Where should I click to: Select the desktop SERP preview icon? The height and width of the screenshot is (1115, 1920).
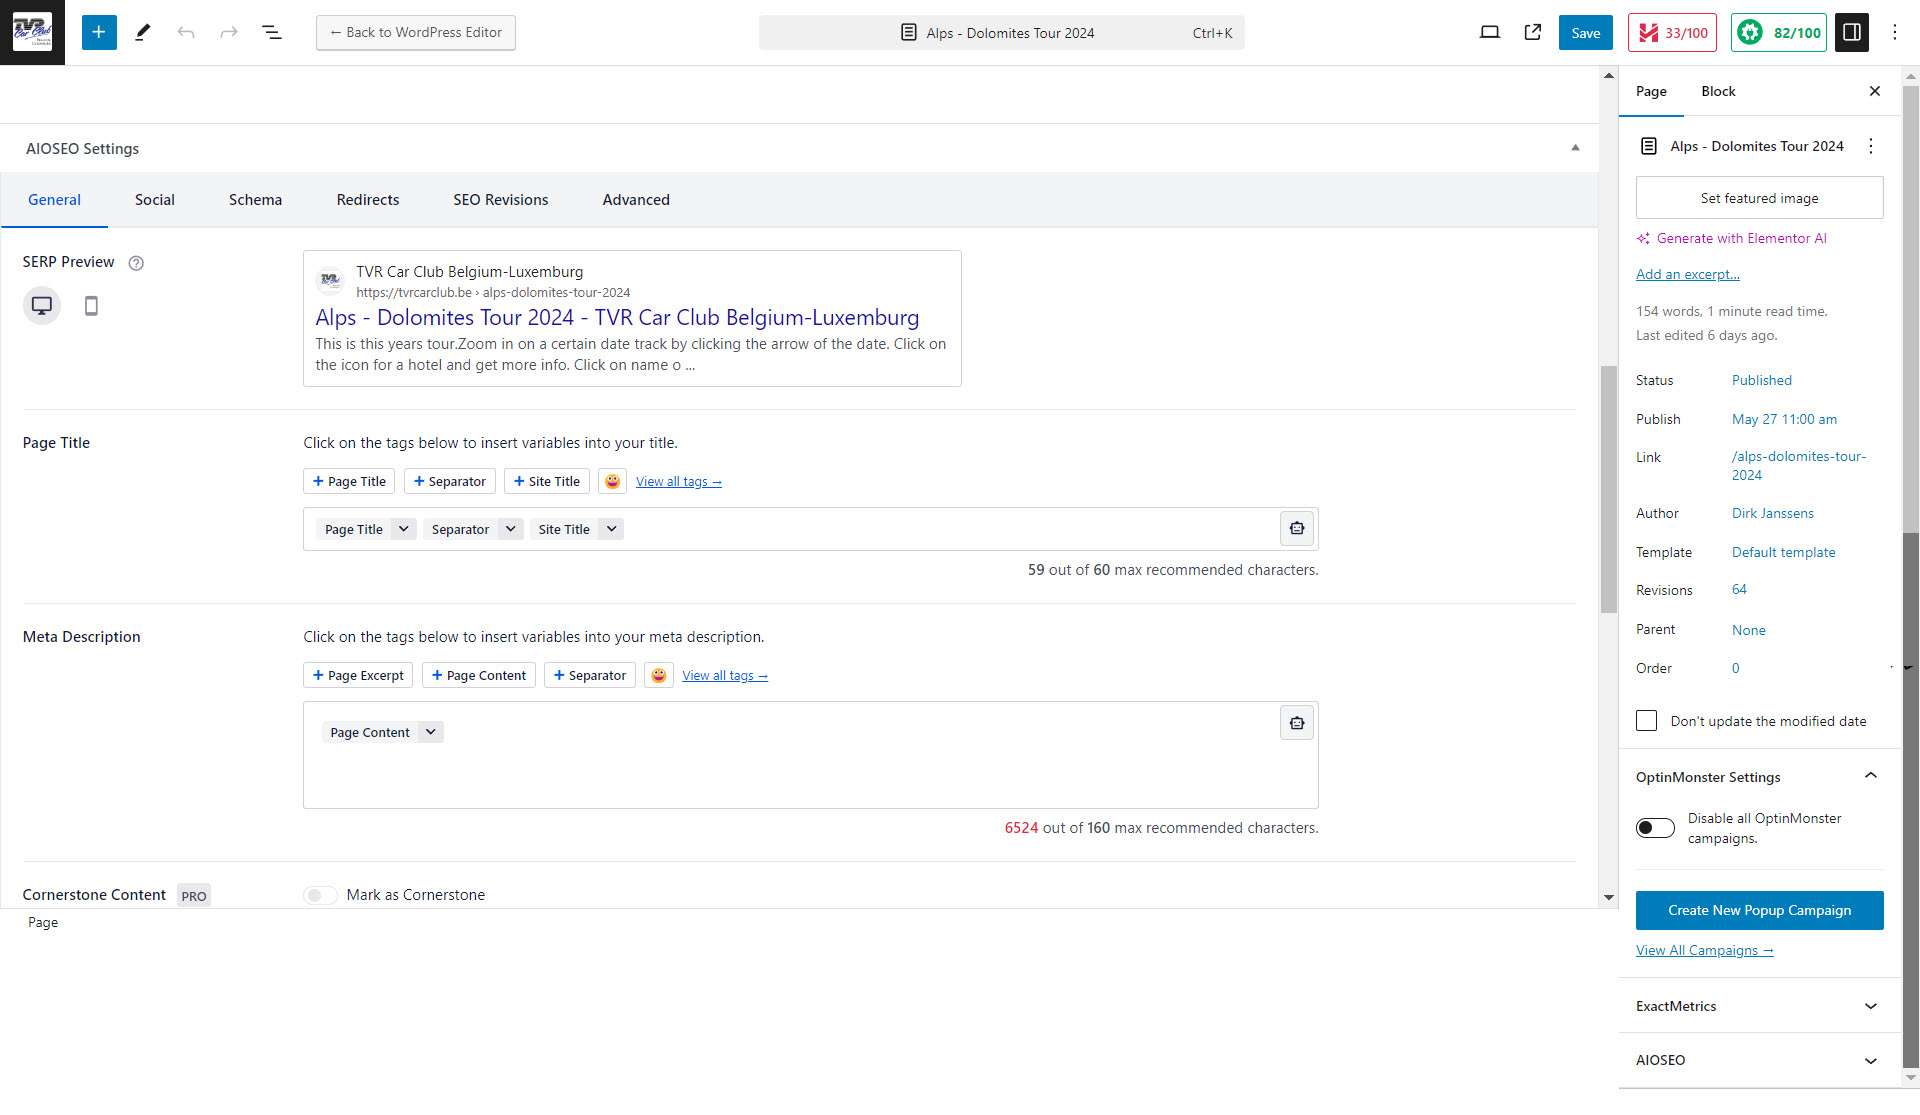pyautogui.click(x=42, y=306)
